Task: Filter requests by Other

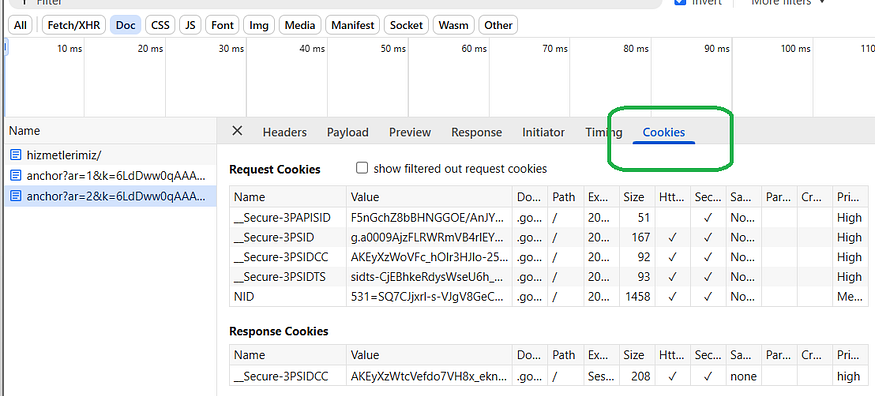Action: 498,25
